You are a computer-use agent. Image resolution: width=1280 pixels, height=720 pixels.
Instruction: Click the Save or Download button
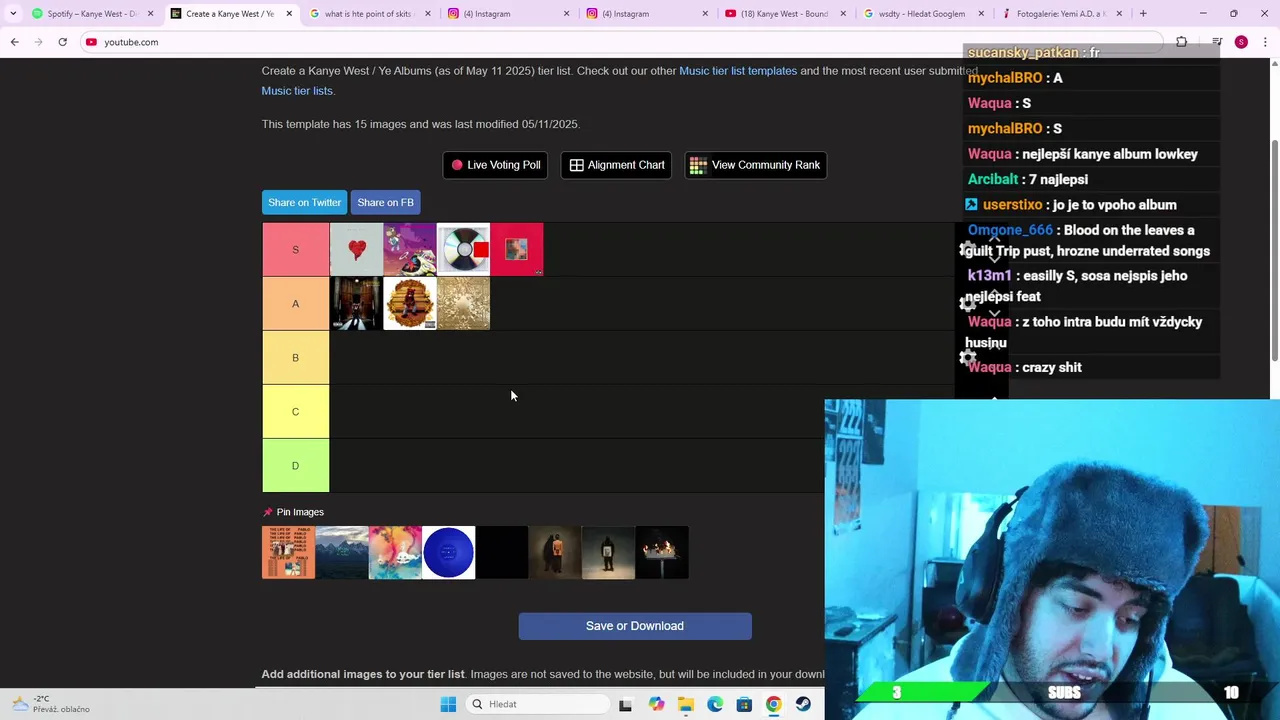(x=635, y=626)
